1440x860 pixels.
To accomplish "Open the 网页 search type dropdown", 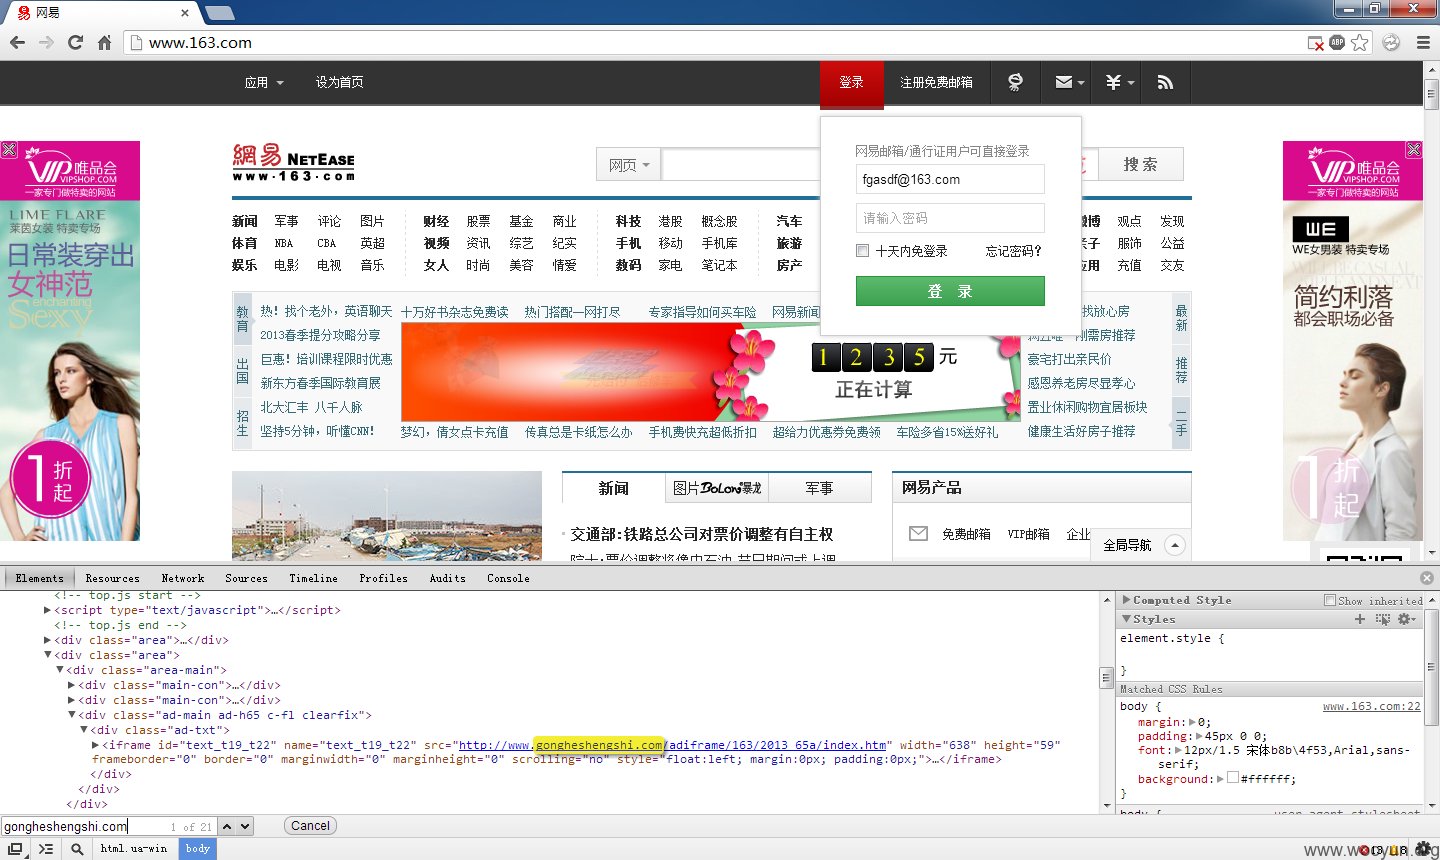I will pos(629,165).
